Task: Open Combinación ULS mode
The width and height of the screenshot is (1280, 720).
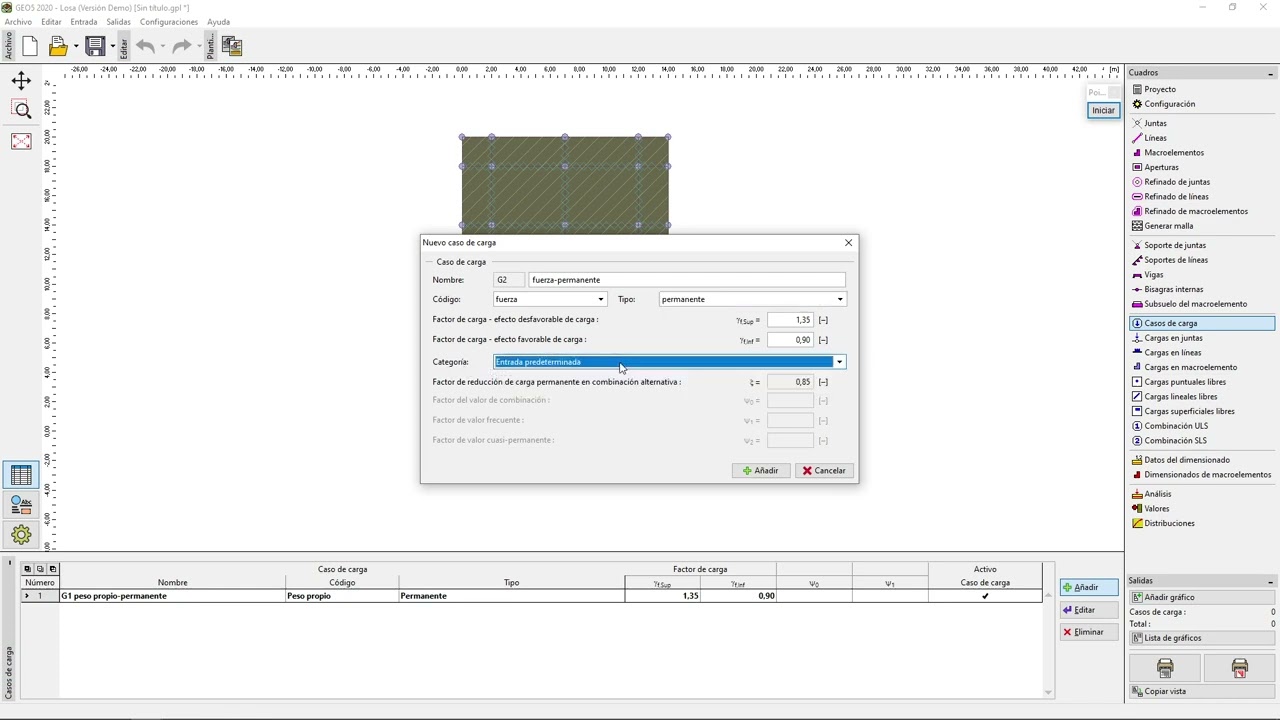Action: (1176, 426)
